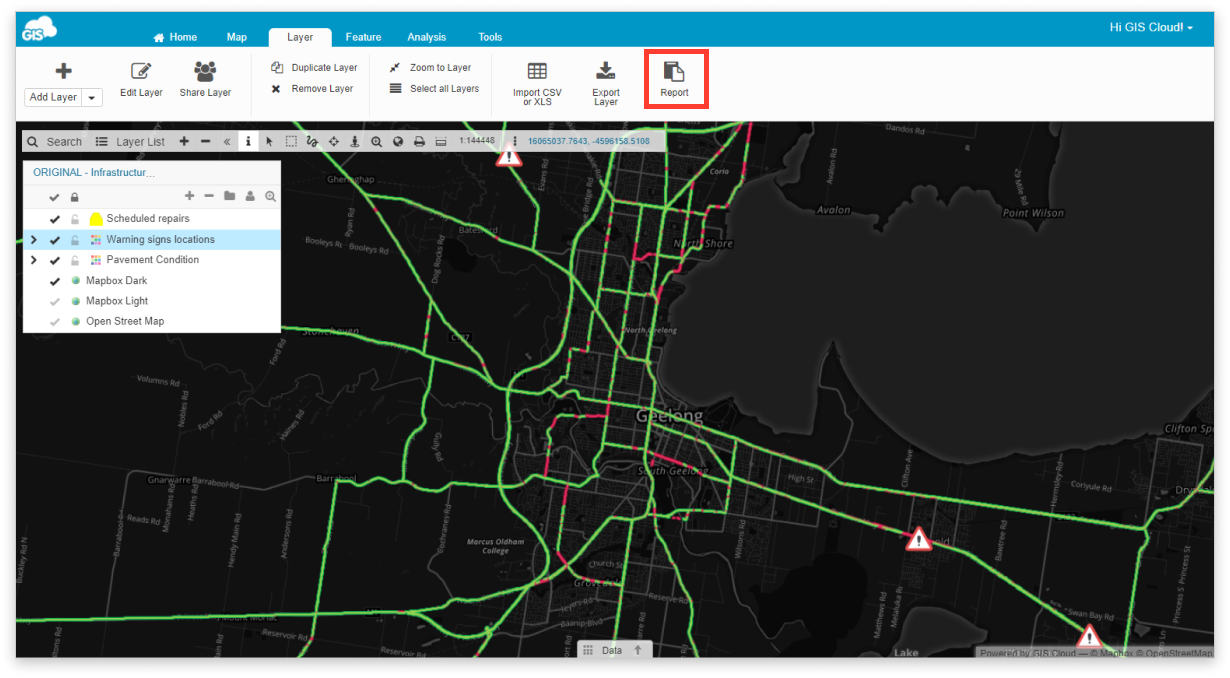Click the globe icon on the map toolbar

pos(397,141)
